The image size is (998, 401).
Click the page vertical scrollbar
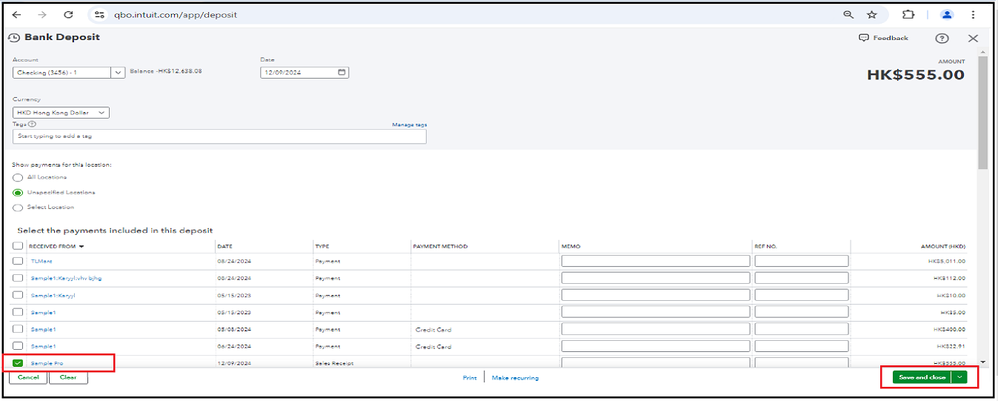coord(983,111)
